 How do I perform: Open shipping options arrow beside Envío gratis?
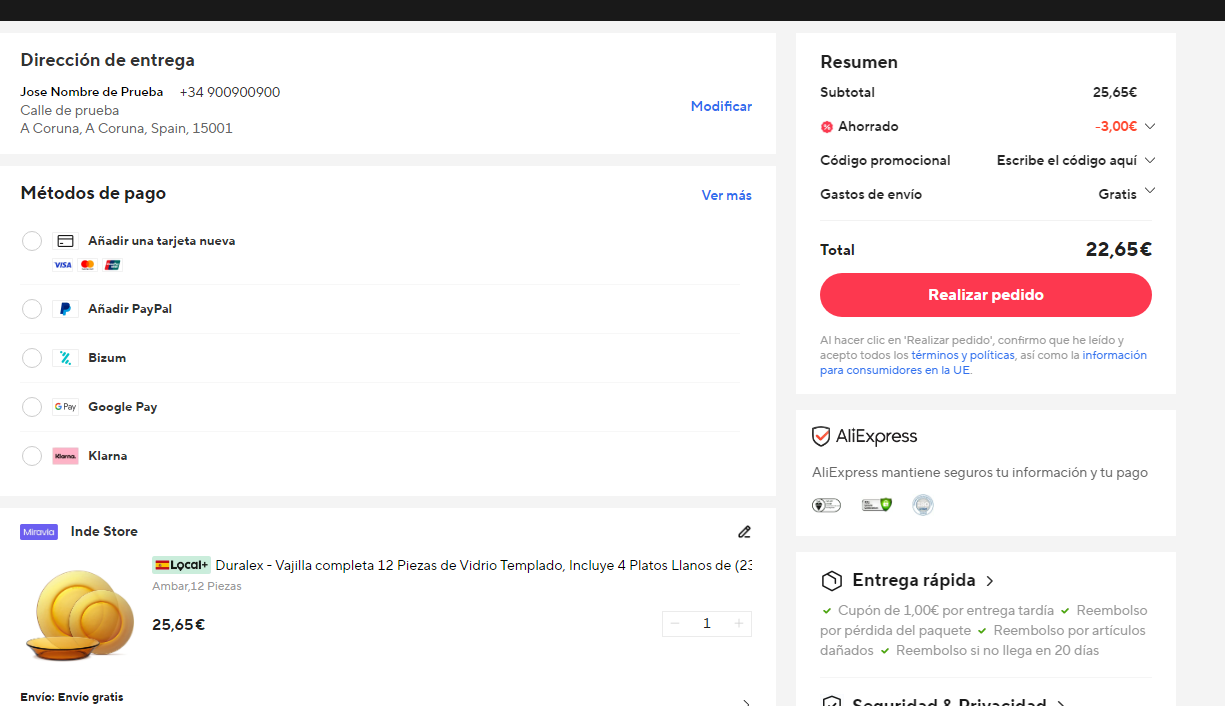point(746,702)
